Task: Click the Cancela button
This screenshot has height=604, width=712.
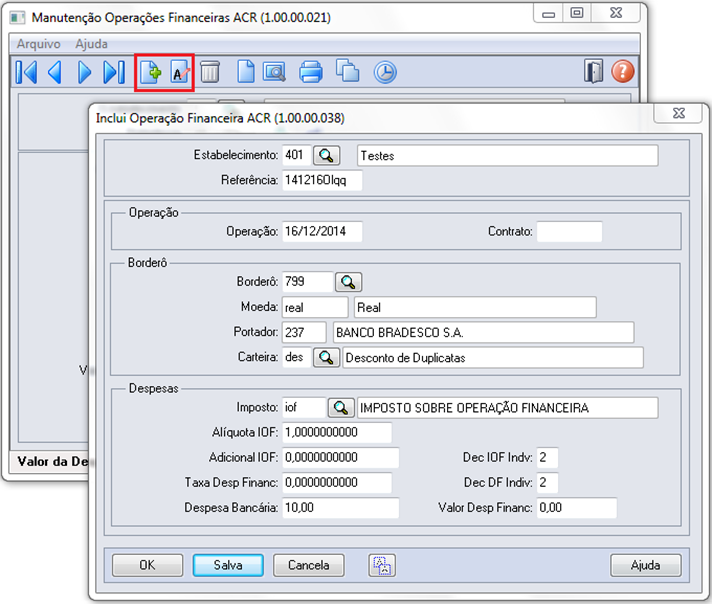Action: [309, 565]
